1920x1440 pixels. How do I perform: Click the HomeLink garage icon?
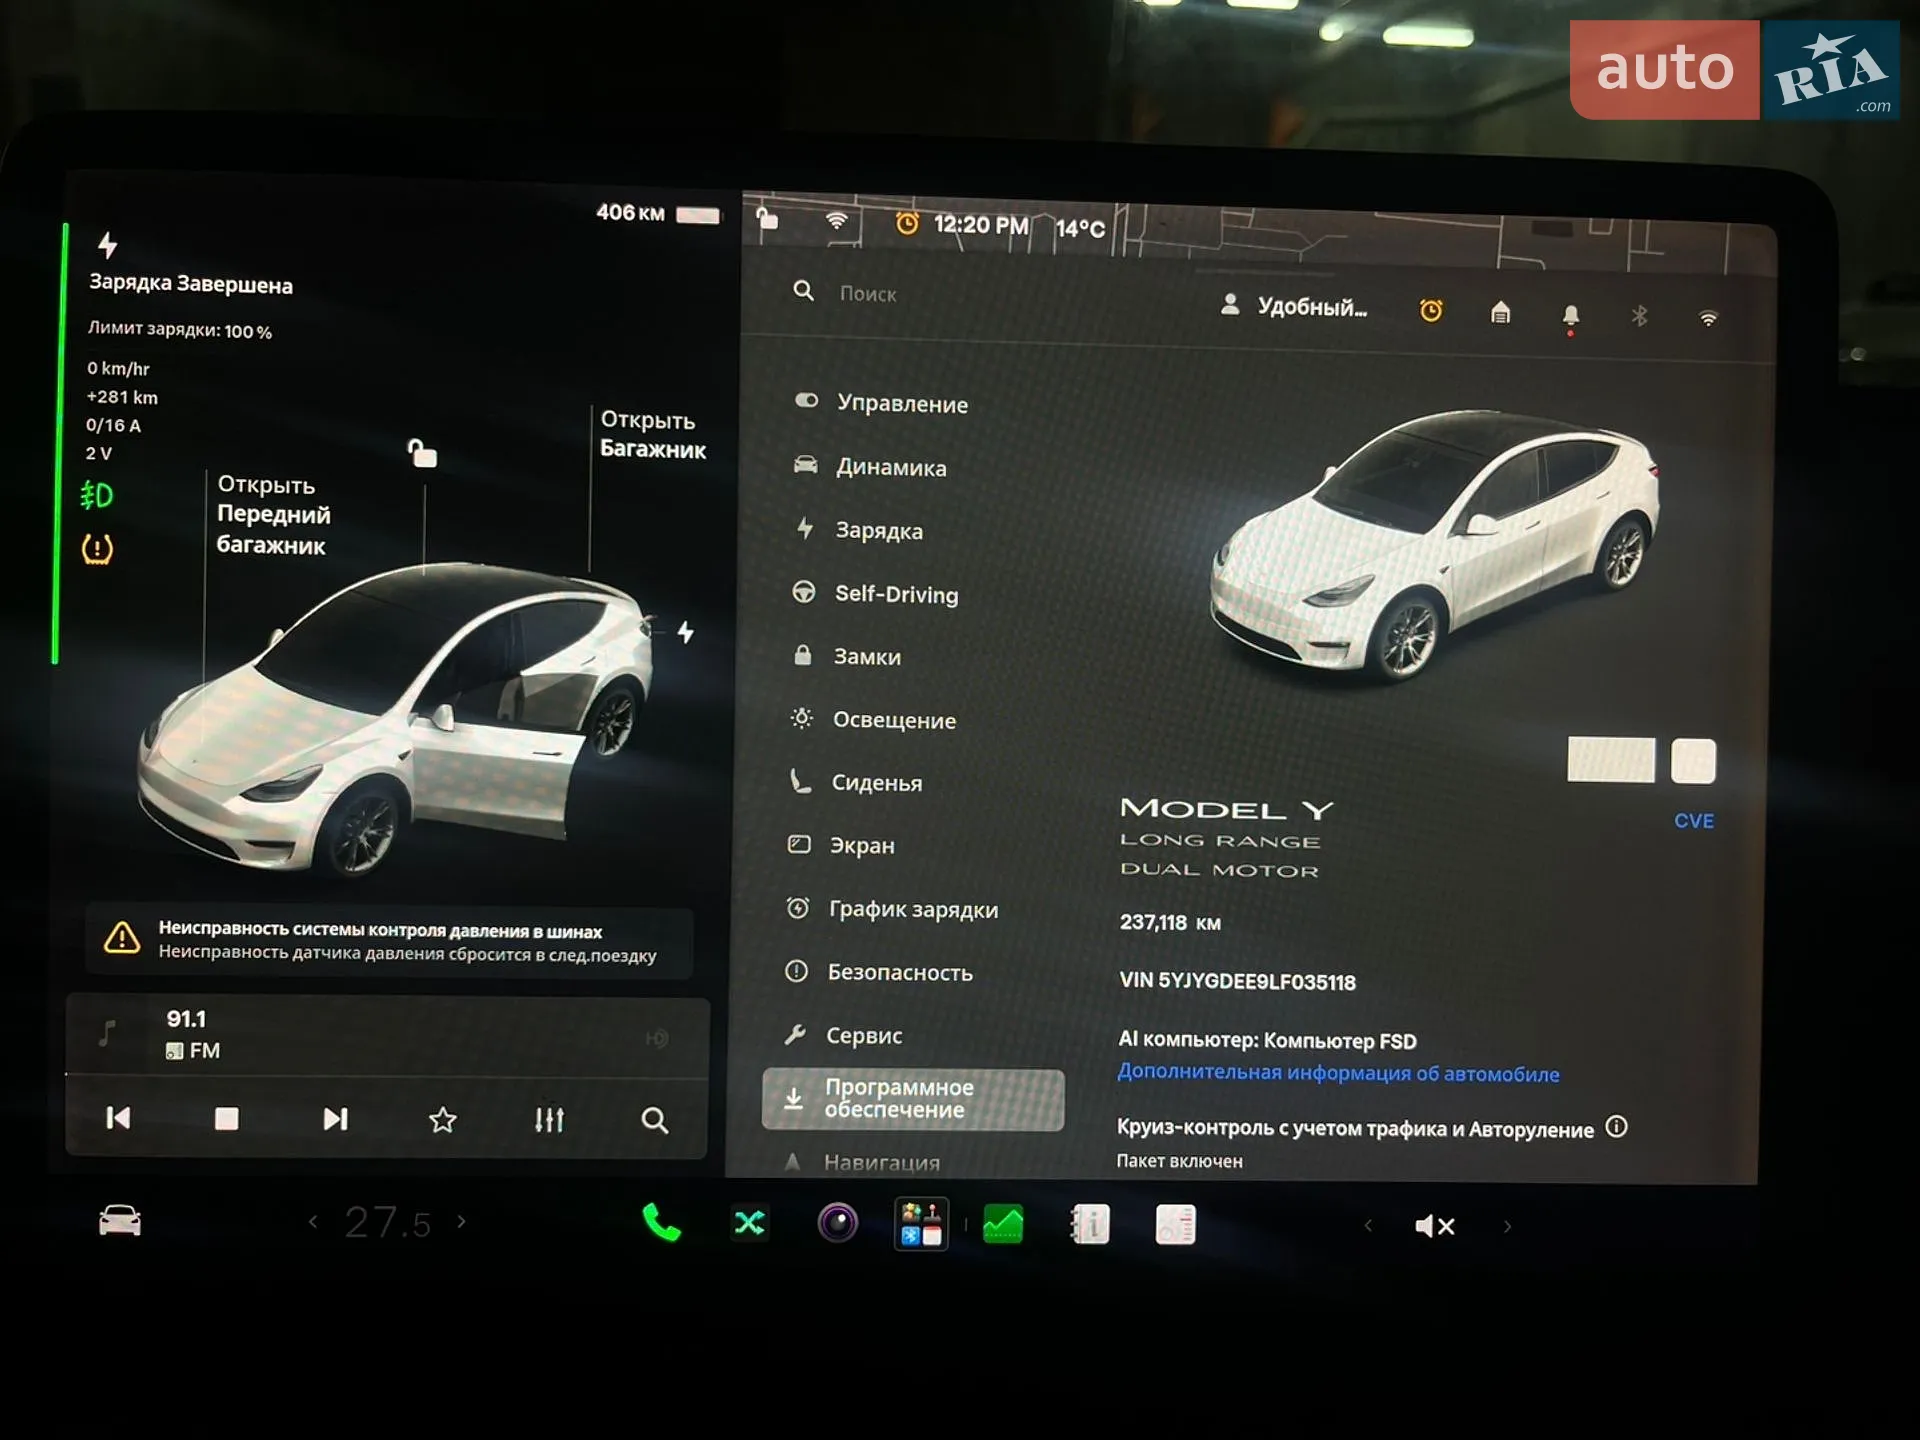point(1500,313)
